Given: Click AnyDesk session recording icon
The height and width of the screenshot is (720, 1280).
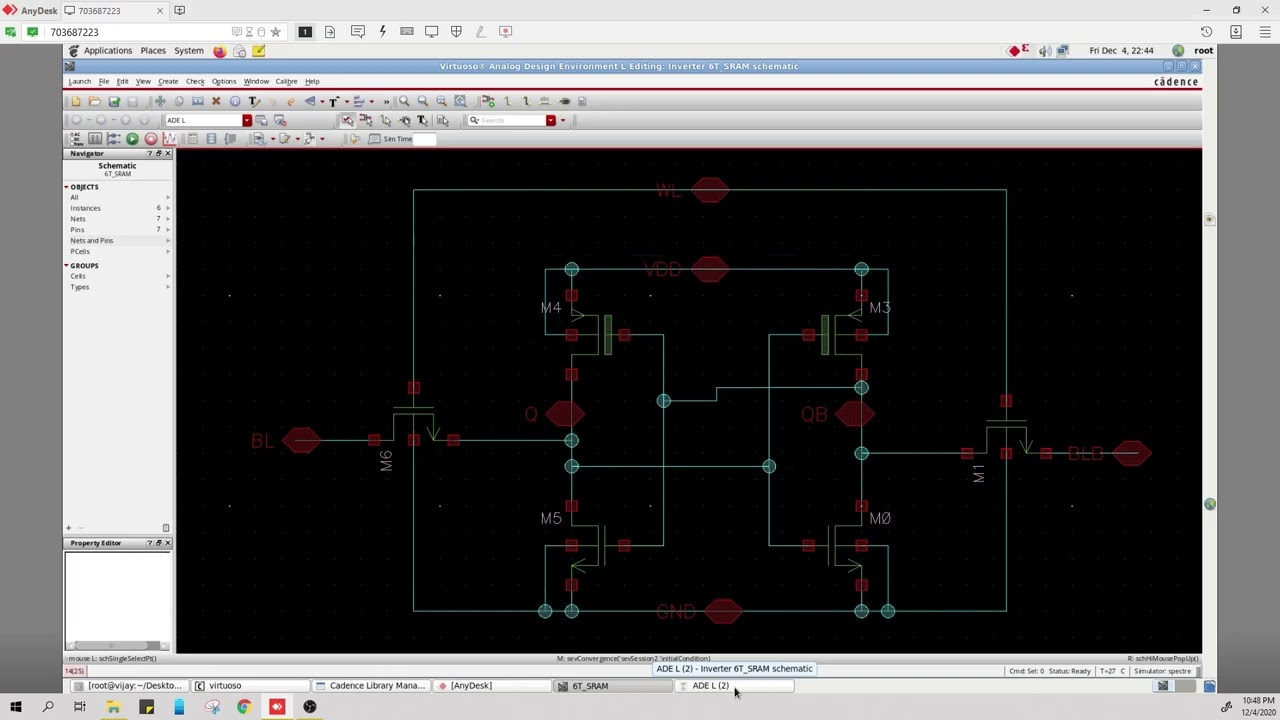Looking at the screenshot, I should point(505,32).
